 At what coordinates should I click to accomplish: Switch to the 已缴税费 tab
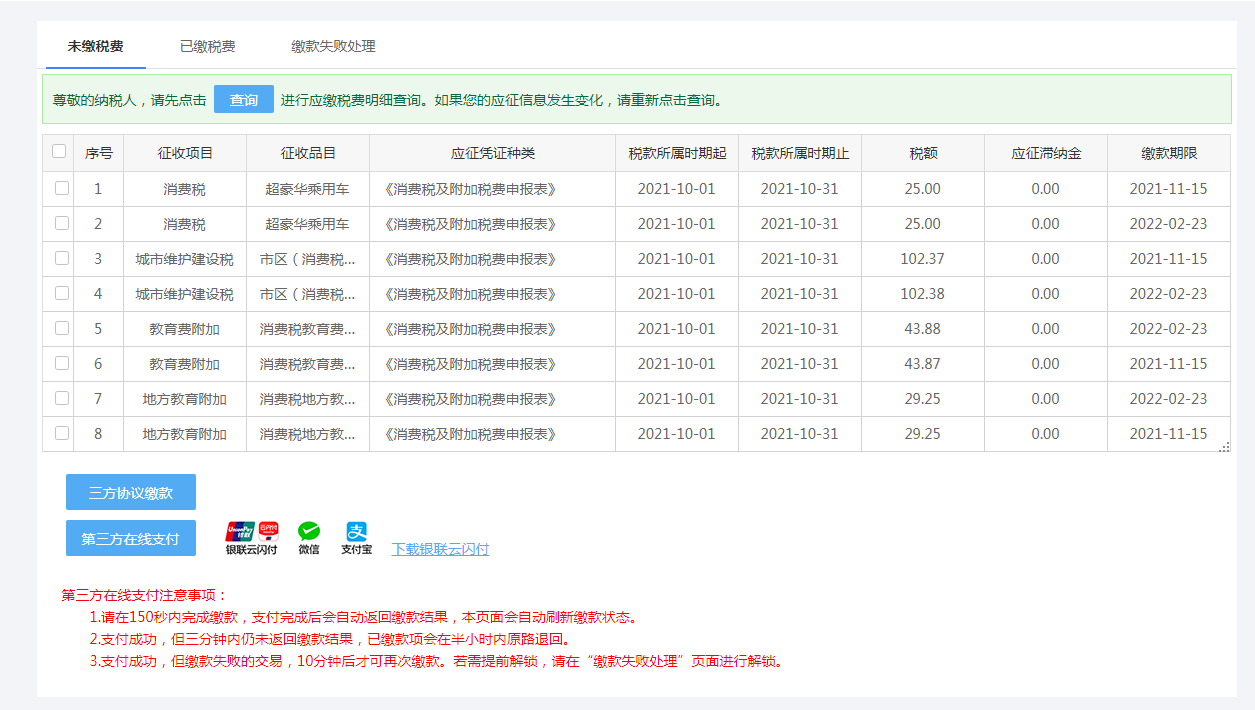pyautogui.click(x=208, y=47)
